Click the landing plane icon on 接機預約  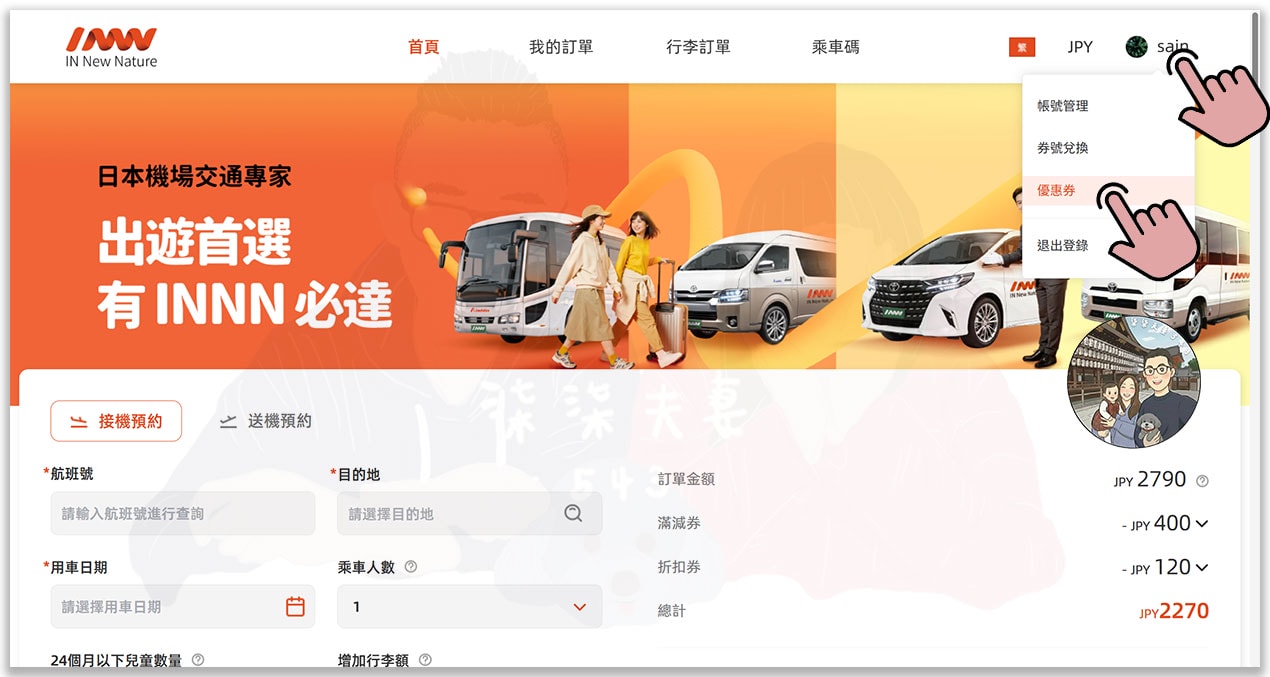[x=78, y=422]
